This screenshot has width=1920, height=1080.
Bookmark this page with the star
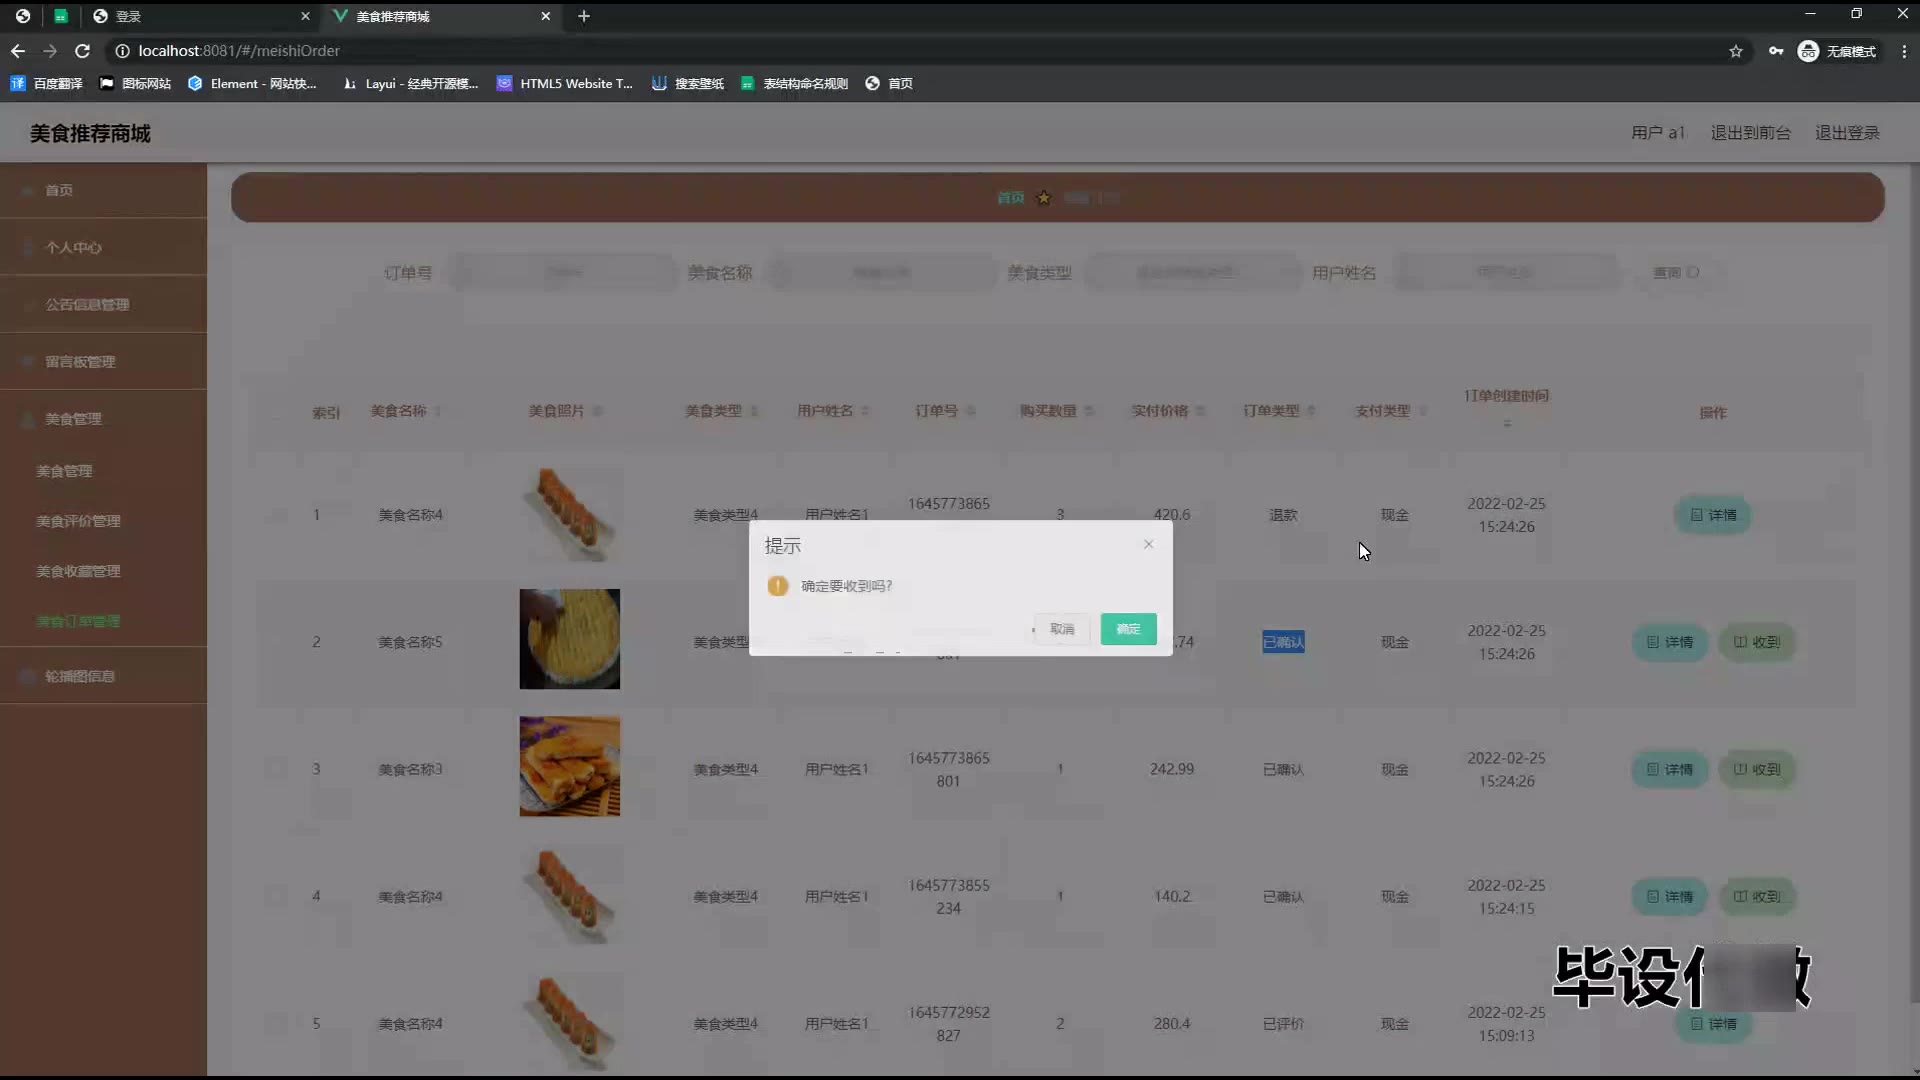click(1736, 51)
